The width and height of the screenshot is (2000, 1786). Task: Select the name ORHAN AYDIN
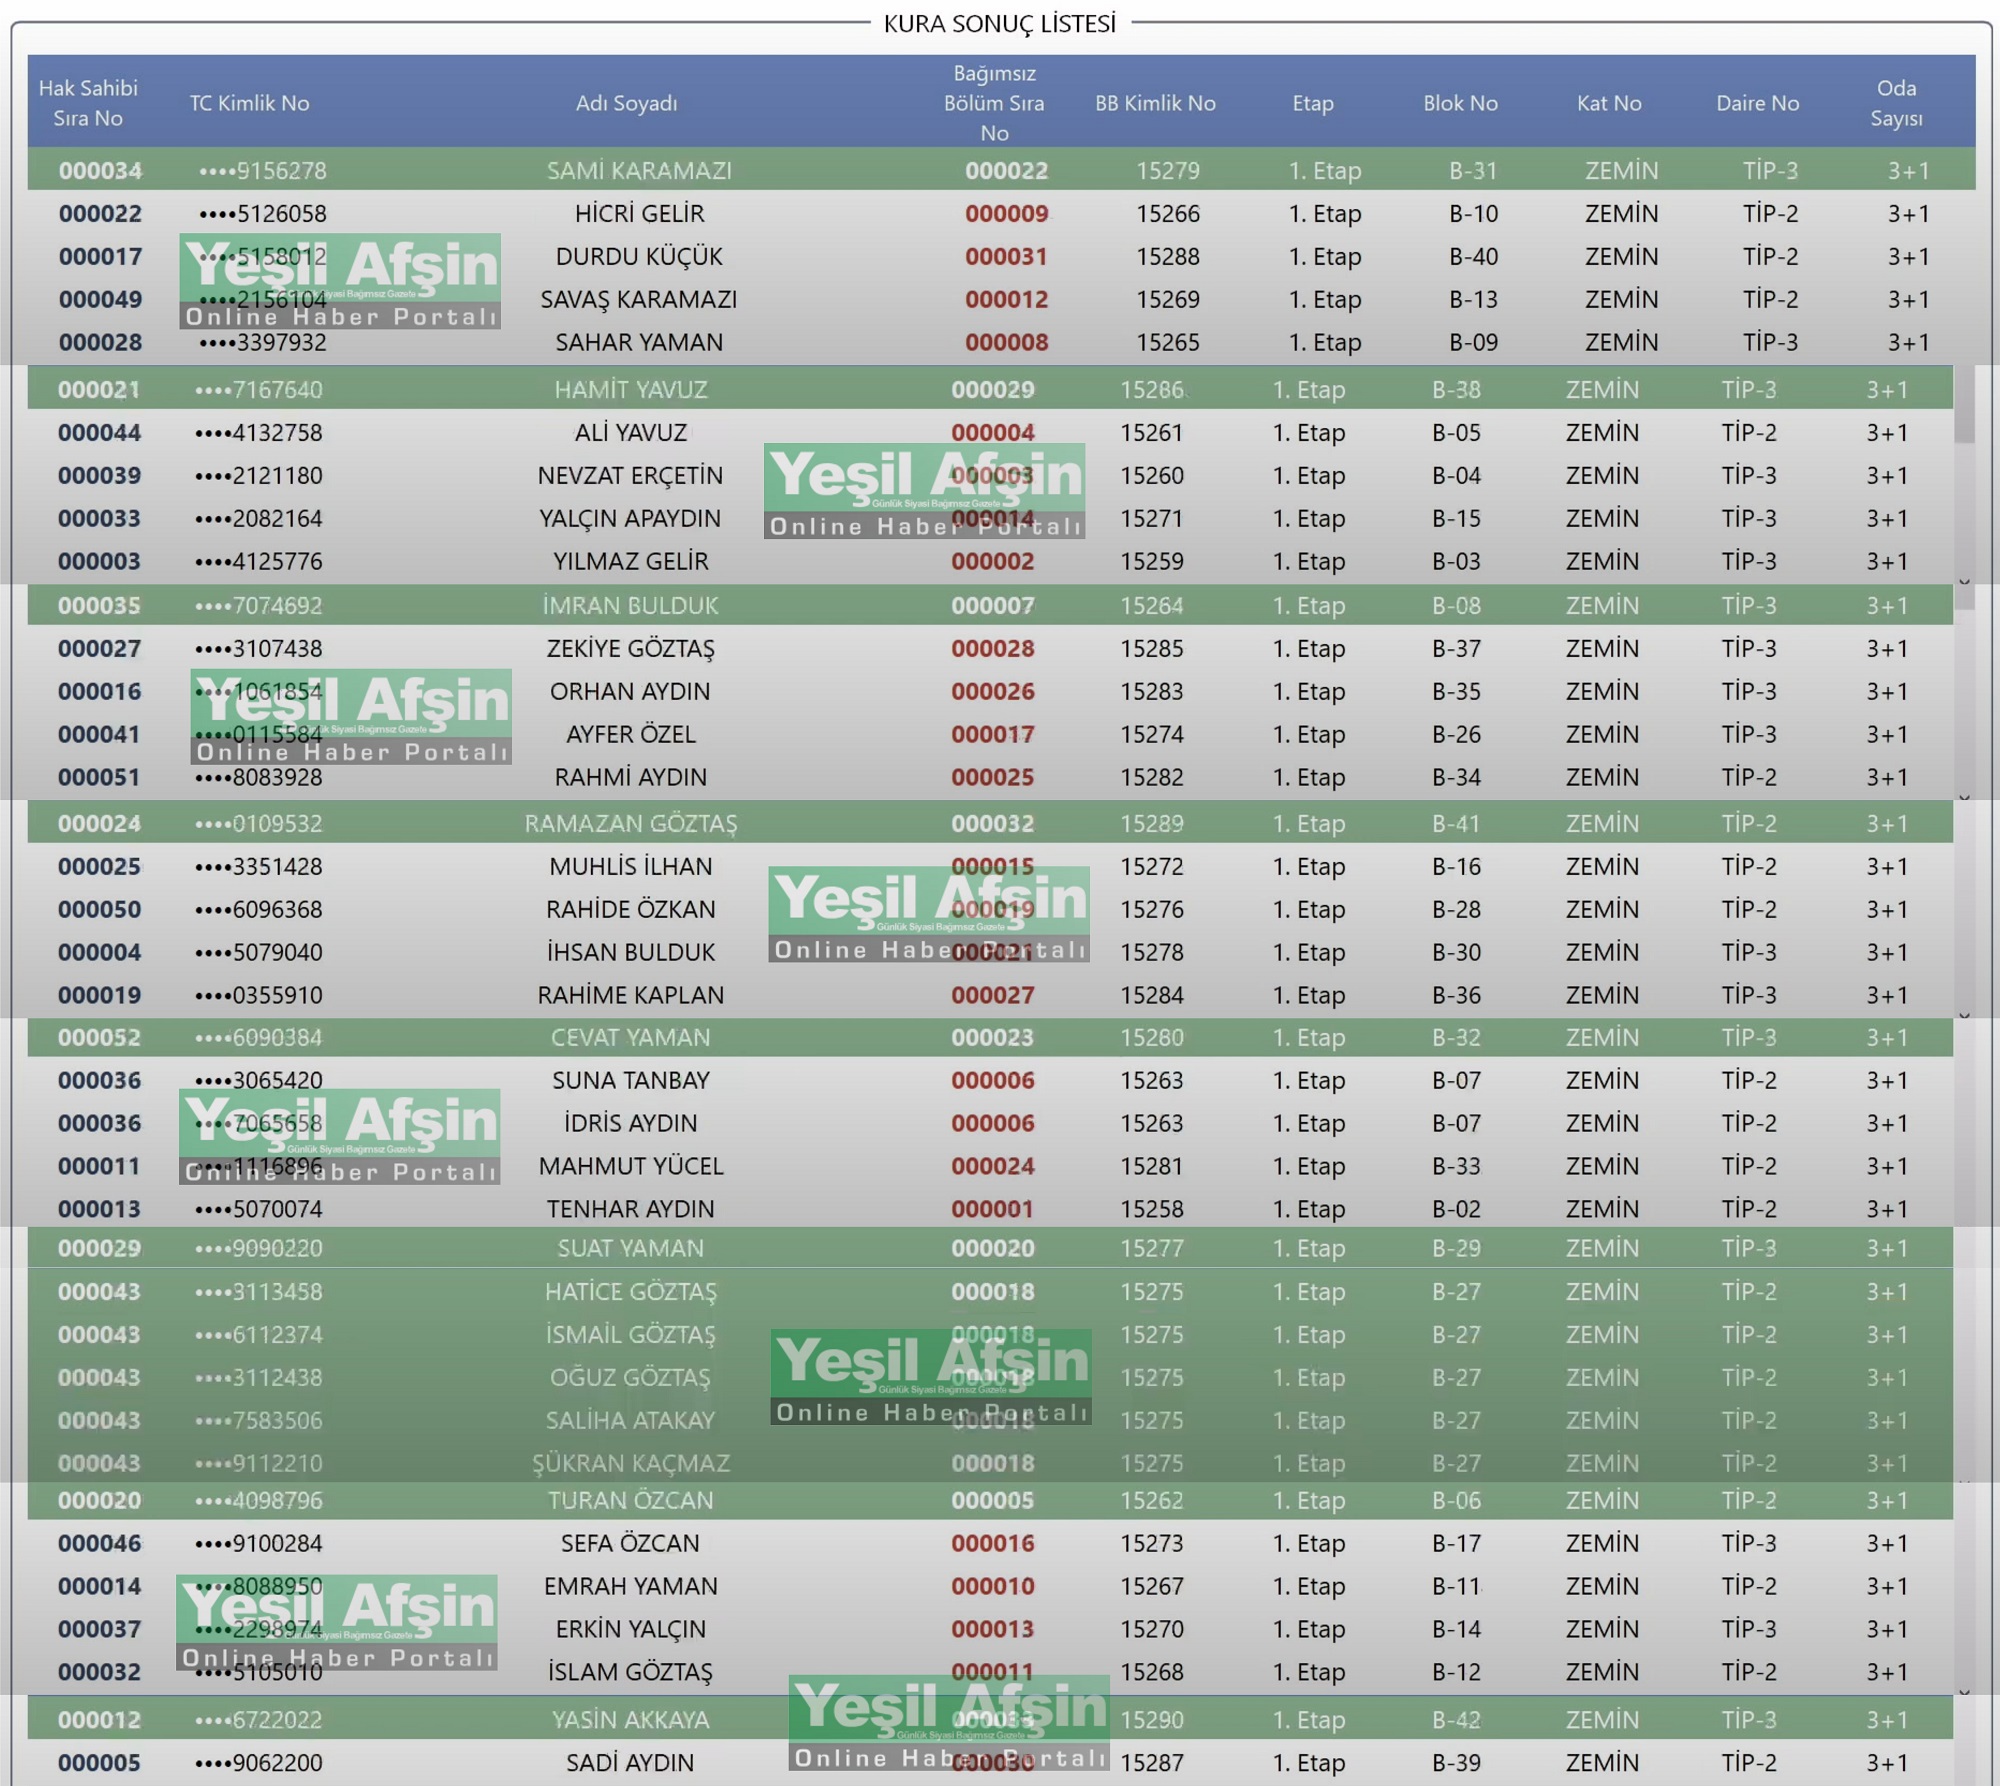coord(630,691)
